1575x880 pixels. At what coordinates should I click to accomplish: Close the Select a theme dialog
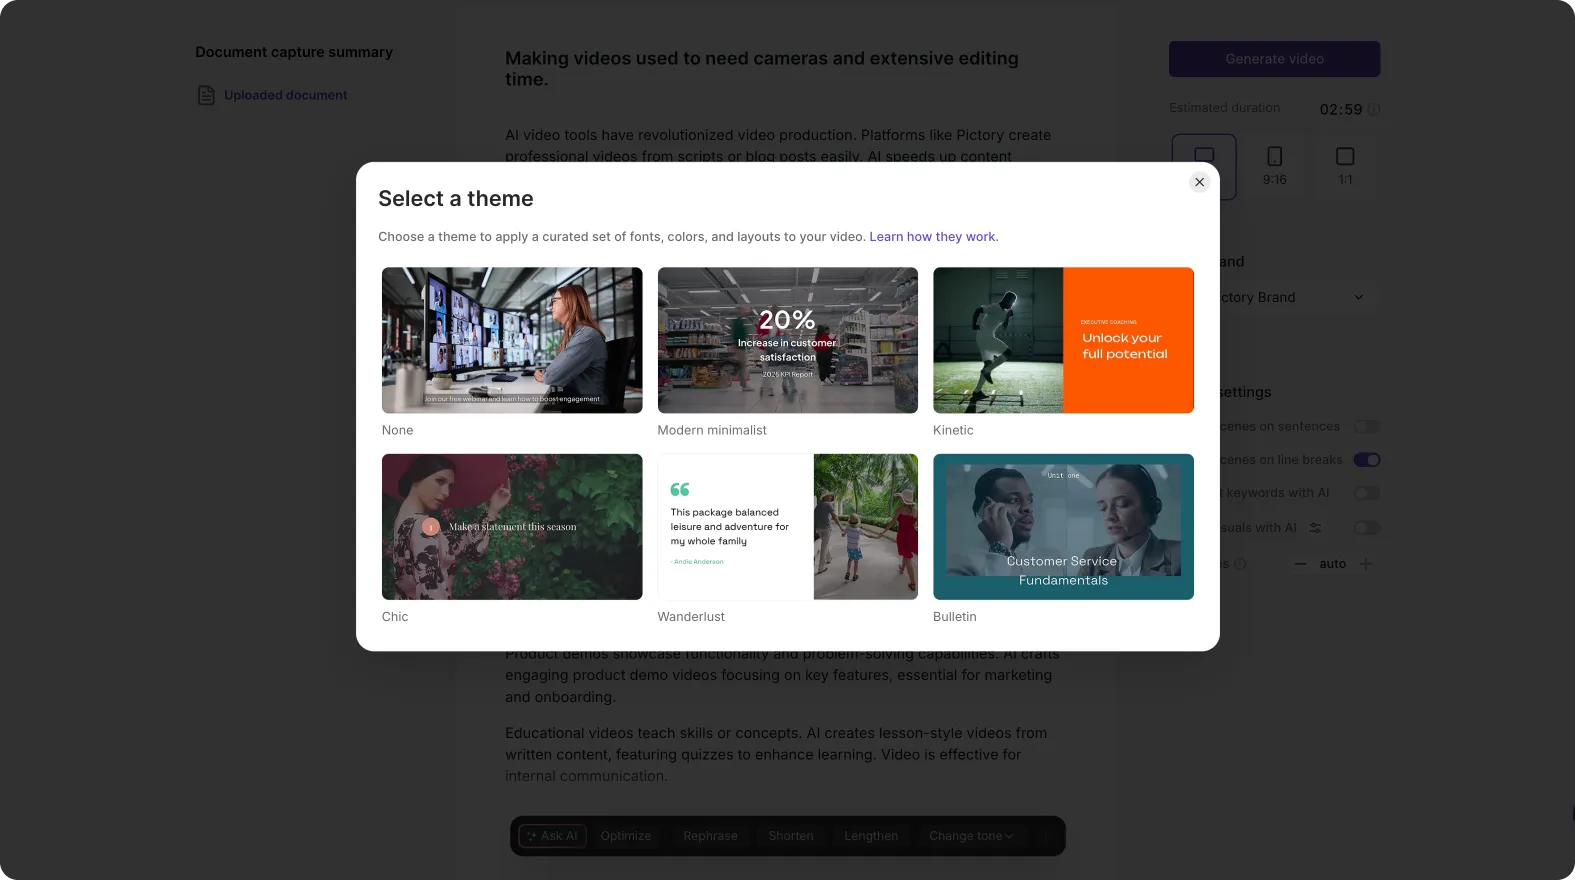click(1199, 182)
